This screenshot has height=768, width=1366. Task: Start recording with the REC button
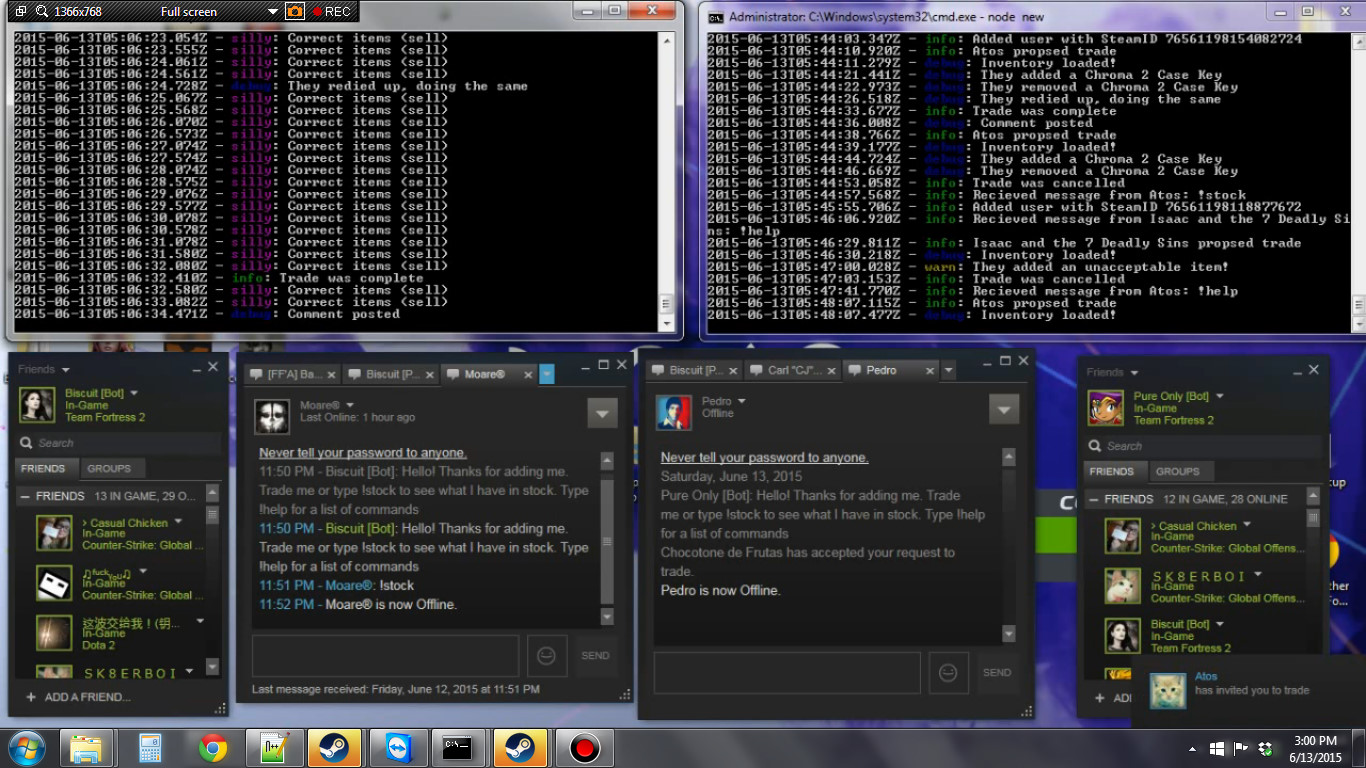pyautogui.click(x=331, y=12)
